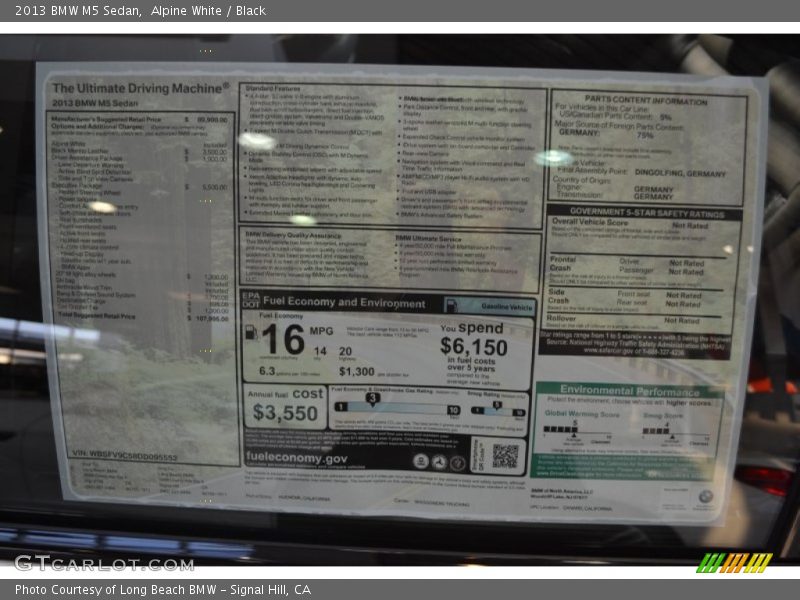This screenshot has width=800, height=600.
Task: Click the '20' highway MPG value
Action: point(345,351)
